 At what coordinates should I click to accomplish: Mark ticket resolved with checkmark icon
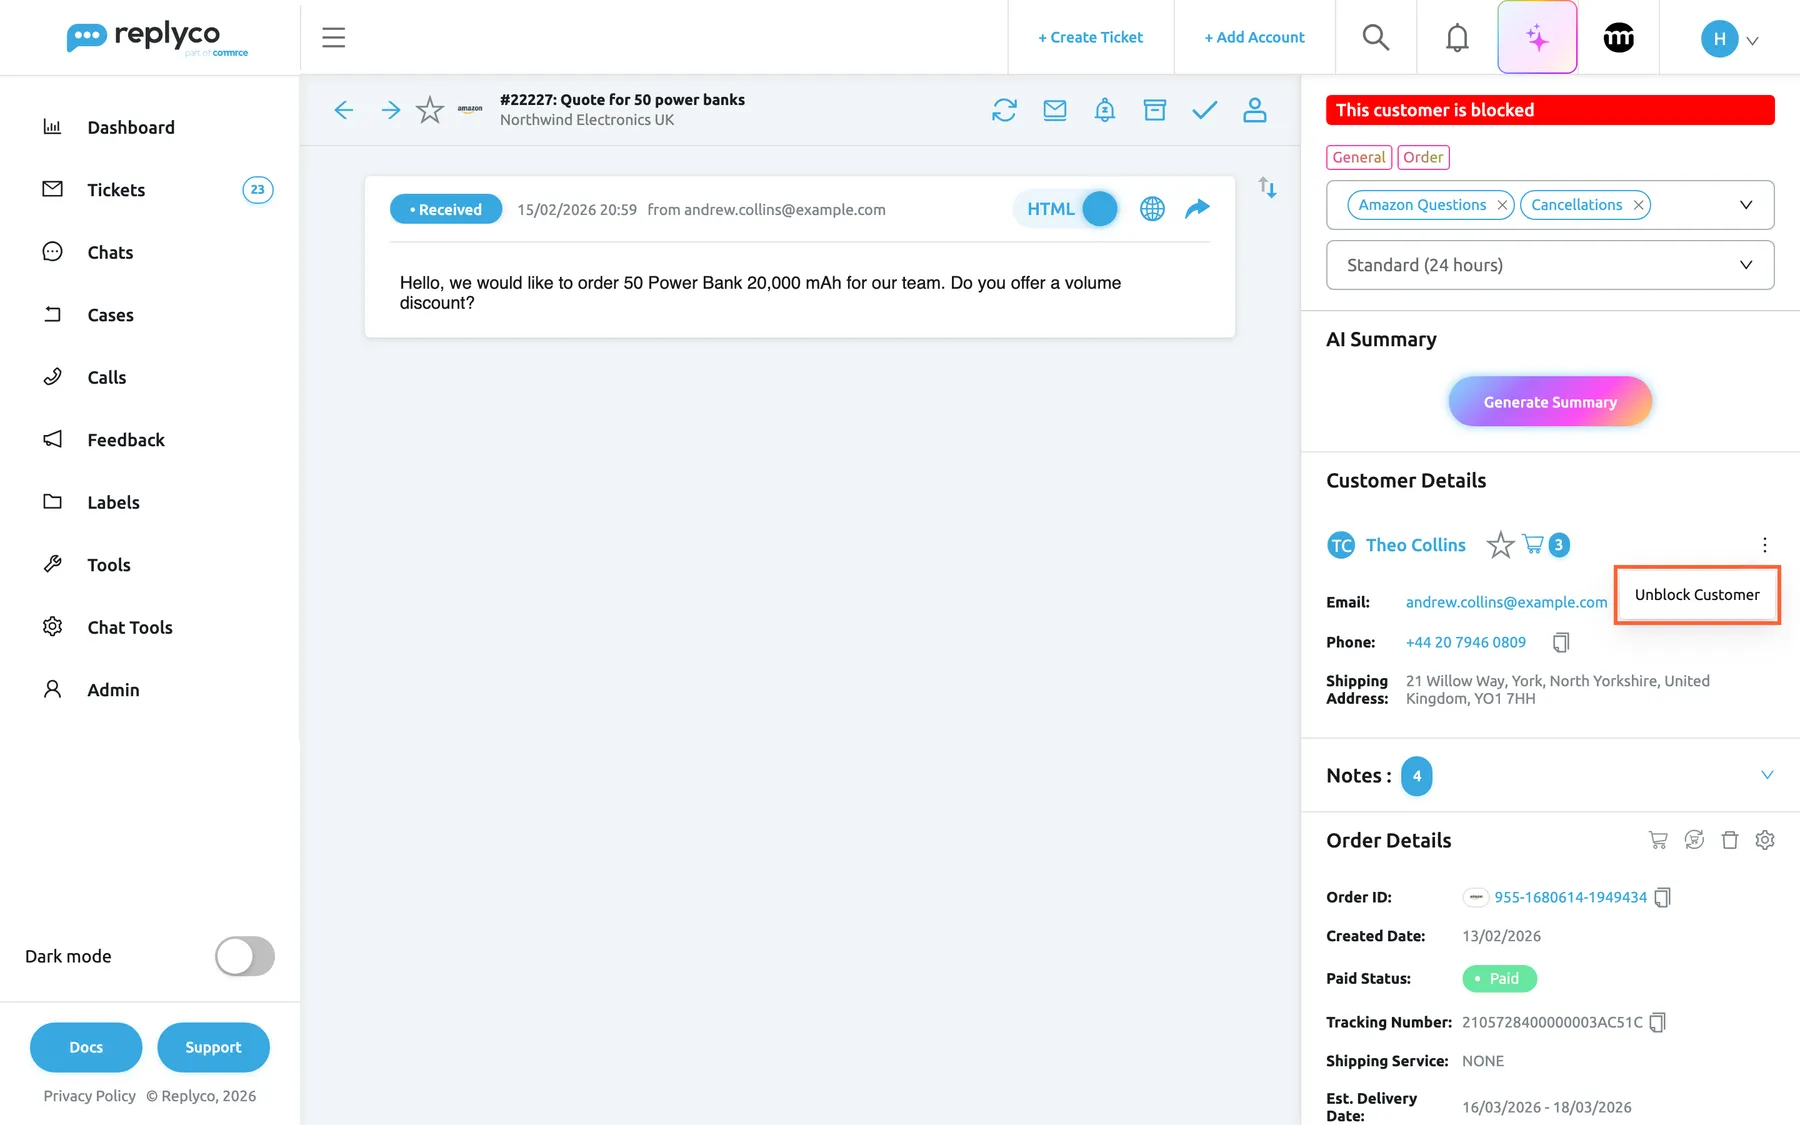[1204, 110]
